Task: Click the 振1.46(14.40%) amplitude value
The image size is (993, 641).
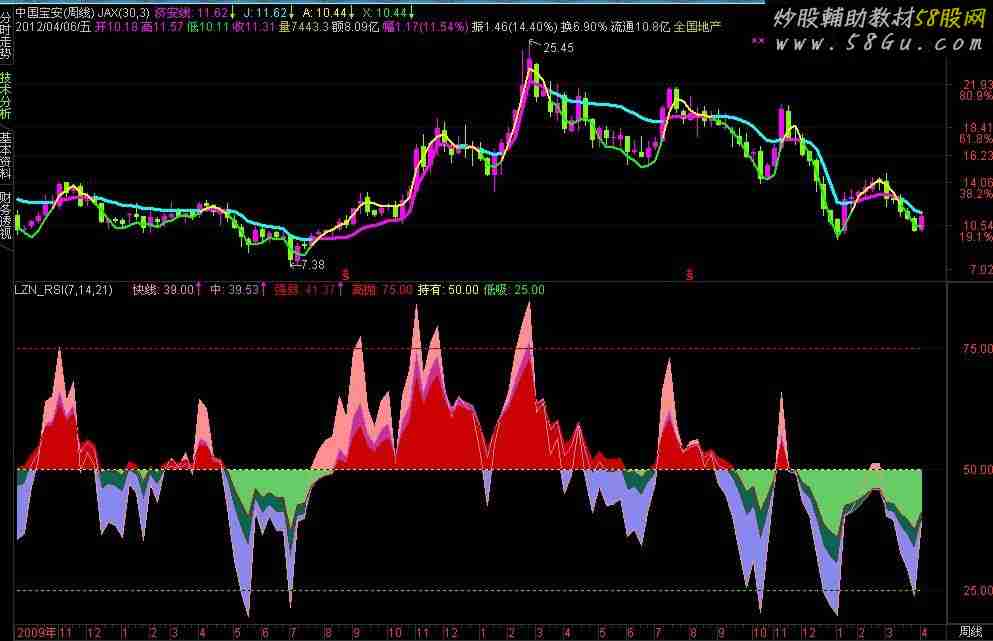Action: 514,27
